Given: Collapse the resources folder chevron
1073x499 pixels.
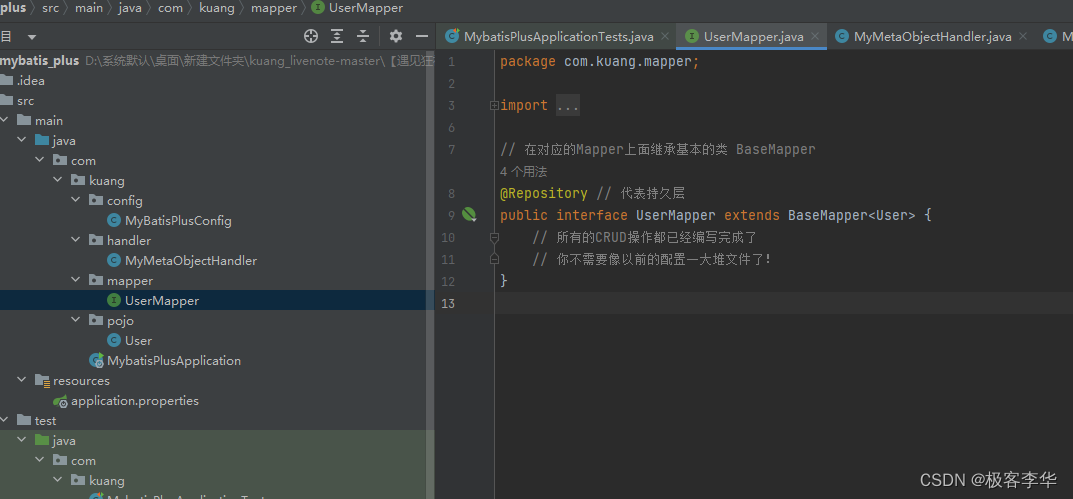Looking at the screenshot, I should pyautogui.click(x=23, y=381).
